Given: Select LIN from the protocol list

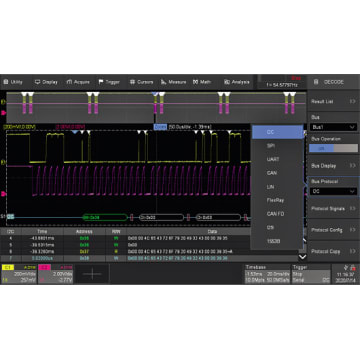Looking at the screenshot, I should (x=277, y=187).
